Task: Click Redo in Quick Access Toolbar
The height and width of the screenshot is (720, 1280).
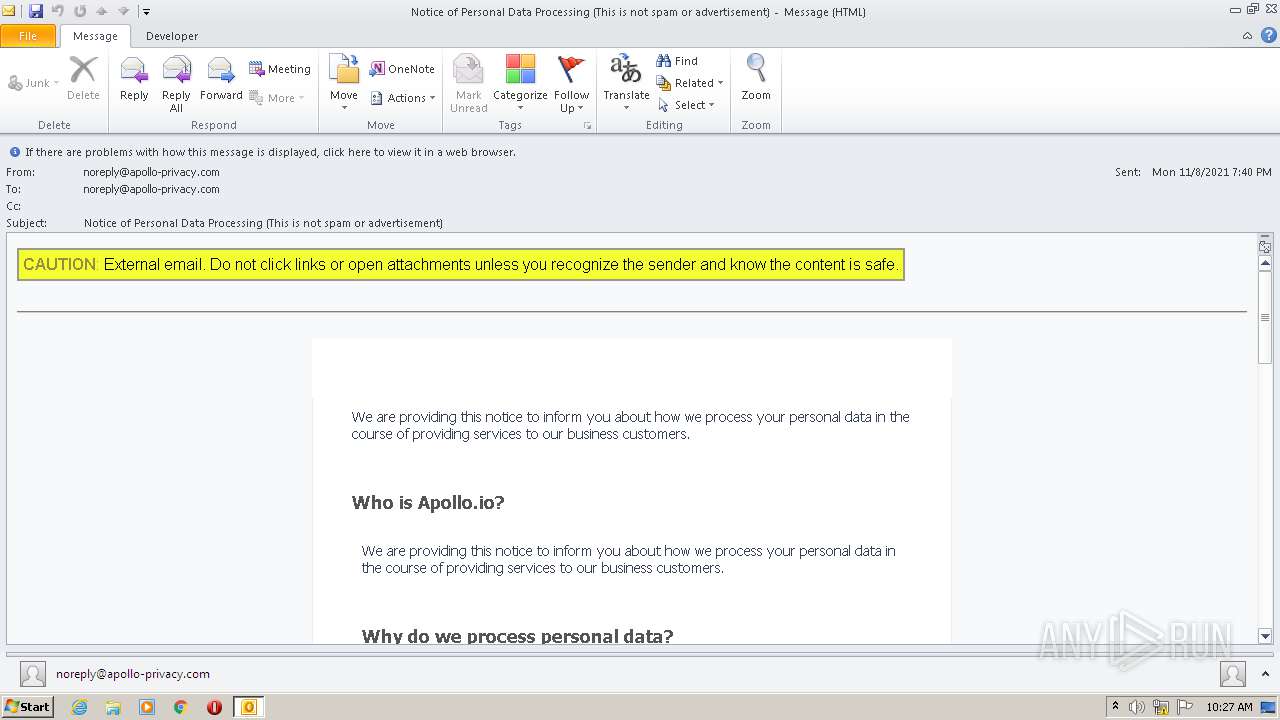Action: coord(79,11)
